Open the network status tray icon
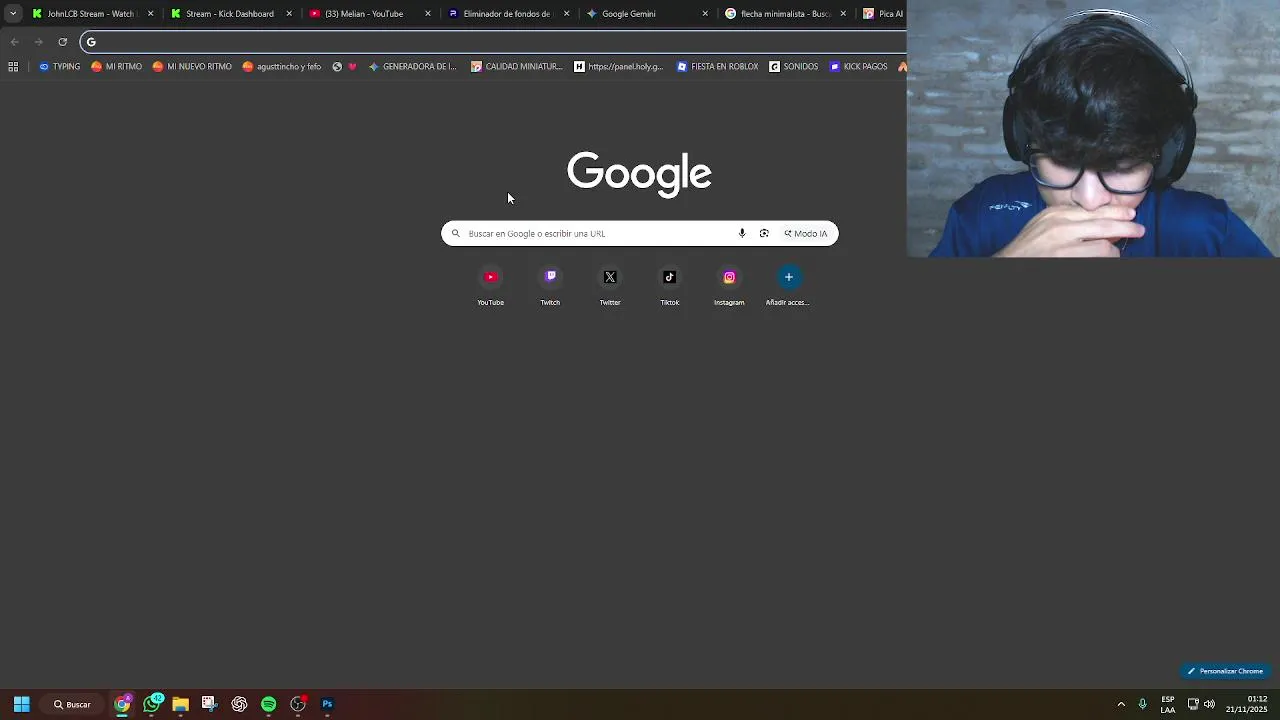1280x720 pixels. (x=1193, y=704)
